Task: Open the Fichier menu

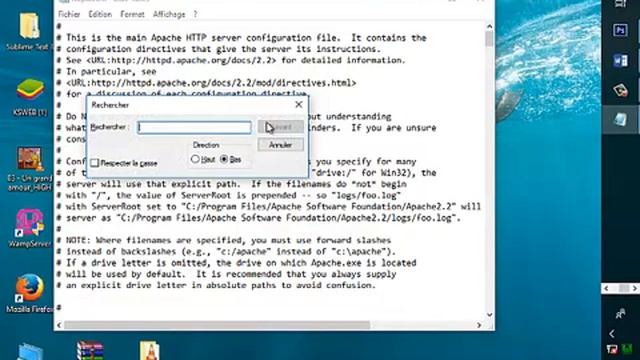Action: (x=69, y=14)
